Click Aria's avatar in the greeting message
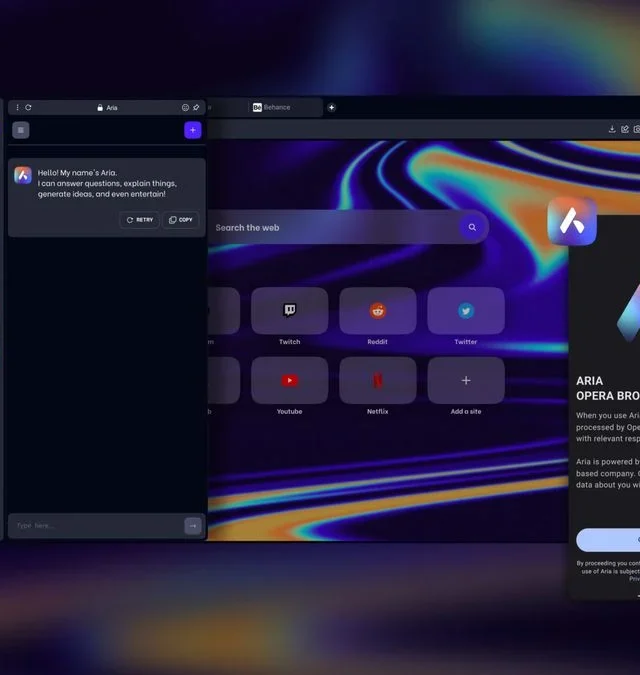 (23, 175)
